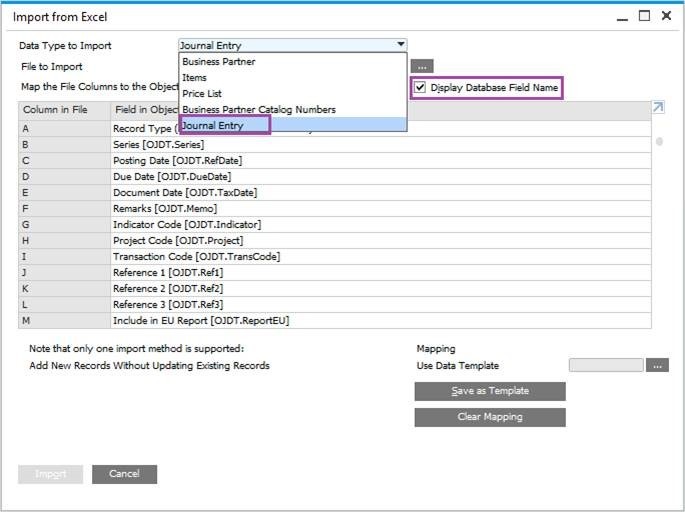Click row G in Column in File
Screen dimensions: 685x512
64,225
